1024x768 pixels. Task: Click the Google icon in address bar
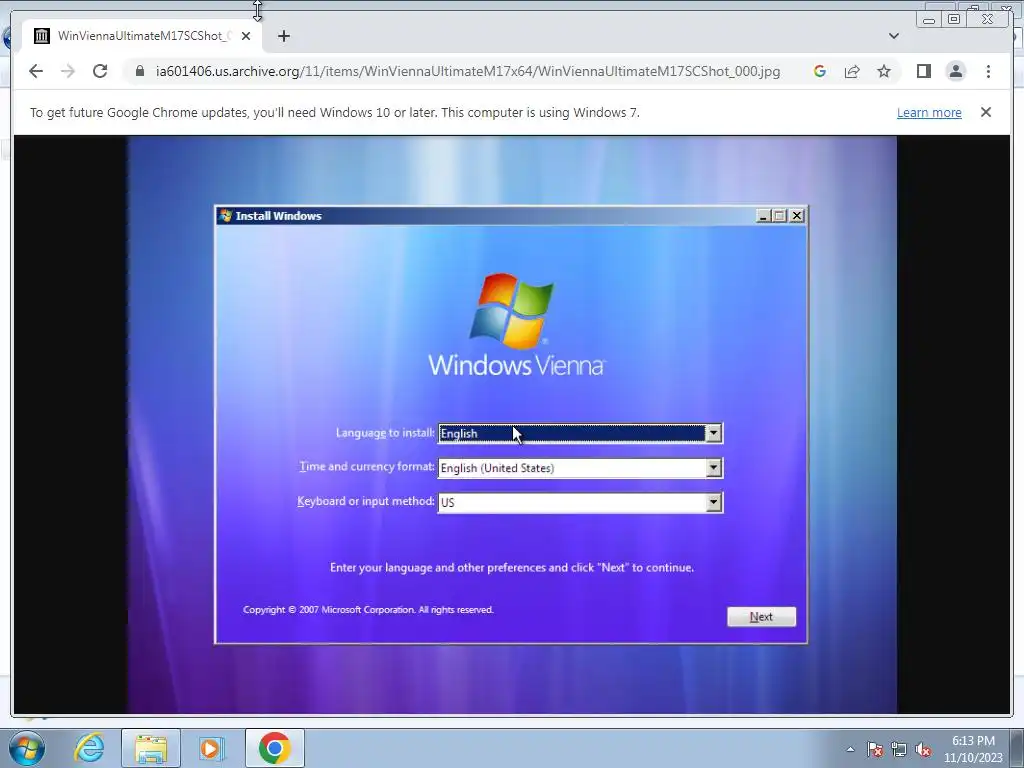820,71
